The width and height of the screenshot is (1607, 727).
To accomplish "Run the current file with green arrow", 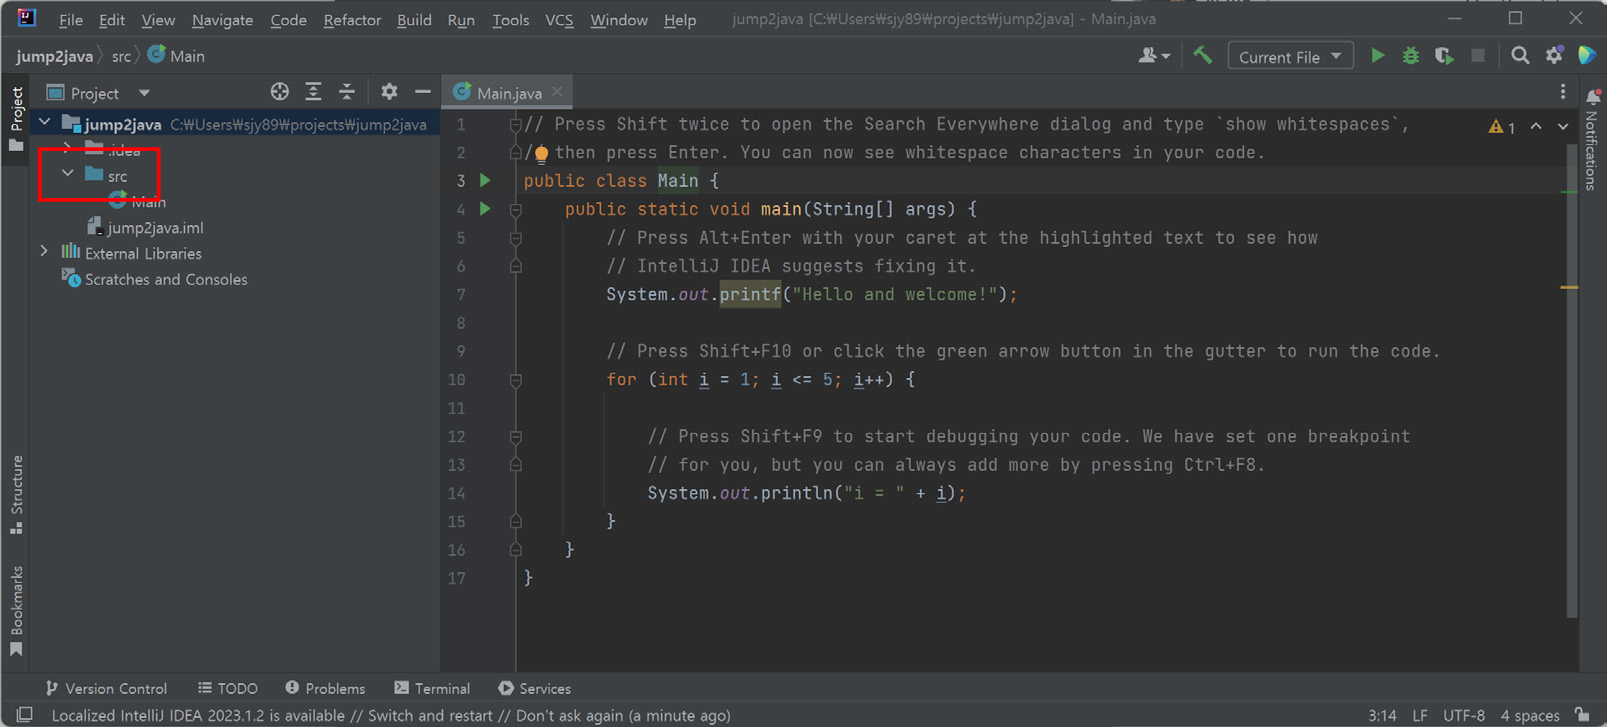I will (x=1377, y=56).
